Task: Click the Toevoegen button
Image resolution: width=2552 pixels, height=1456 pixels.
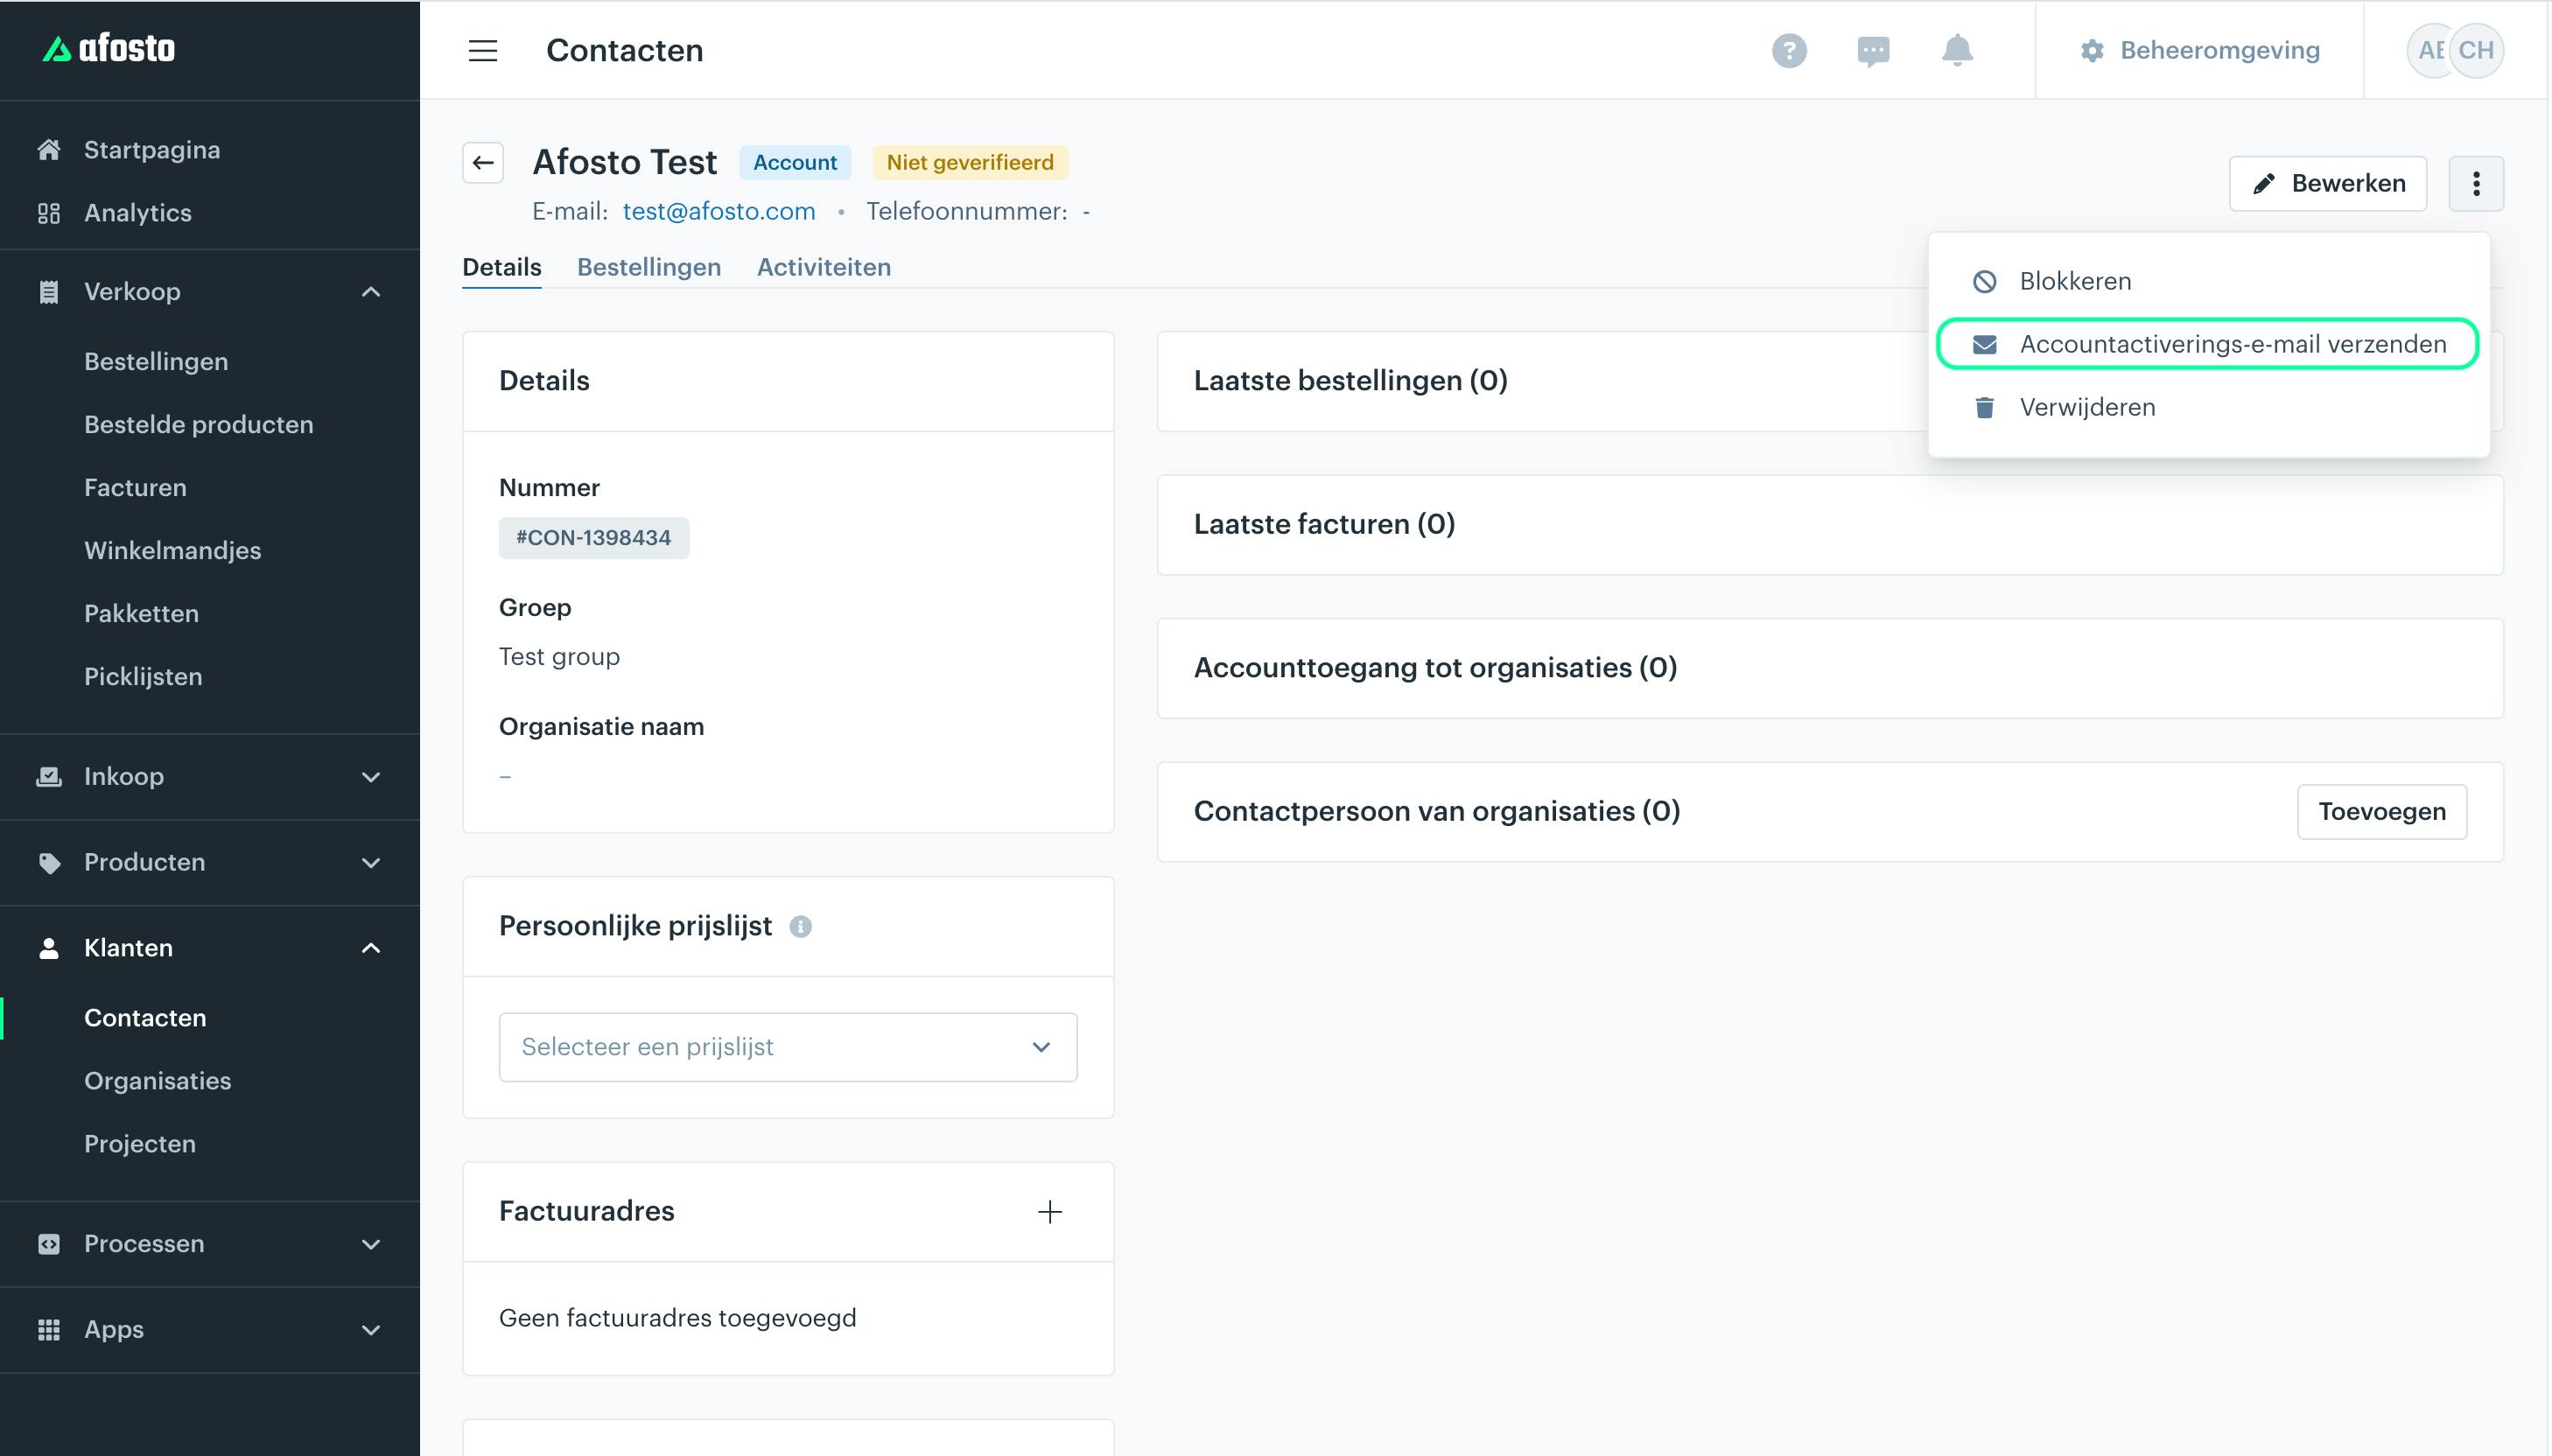Action: [2382, 812]
